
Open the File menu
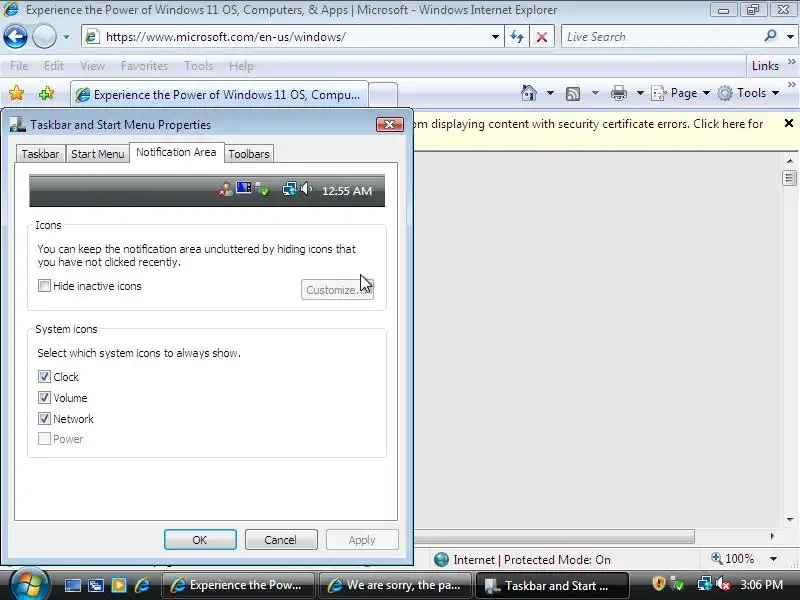[19, 66]
